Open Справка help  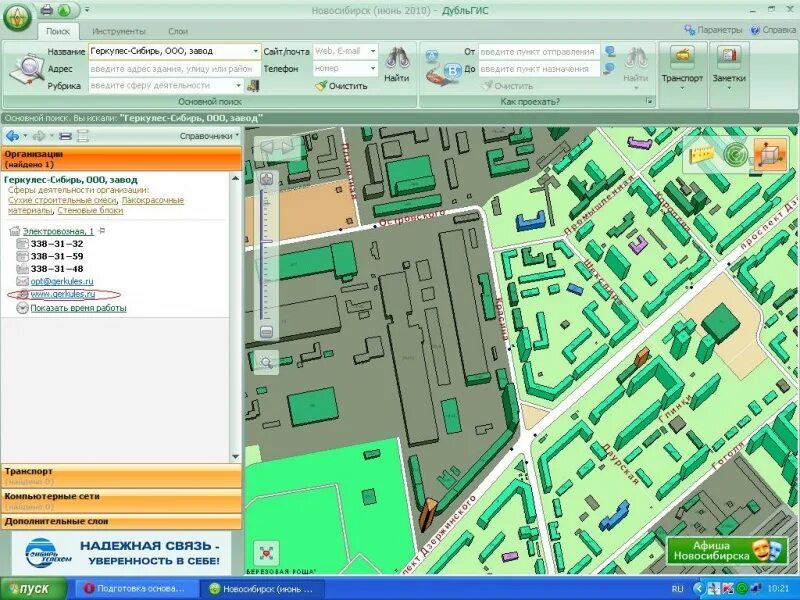coord(773,30)
